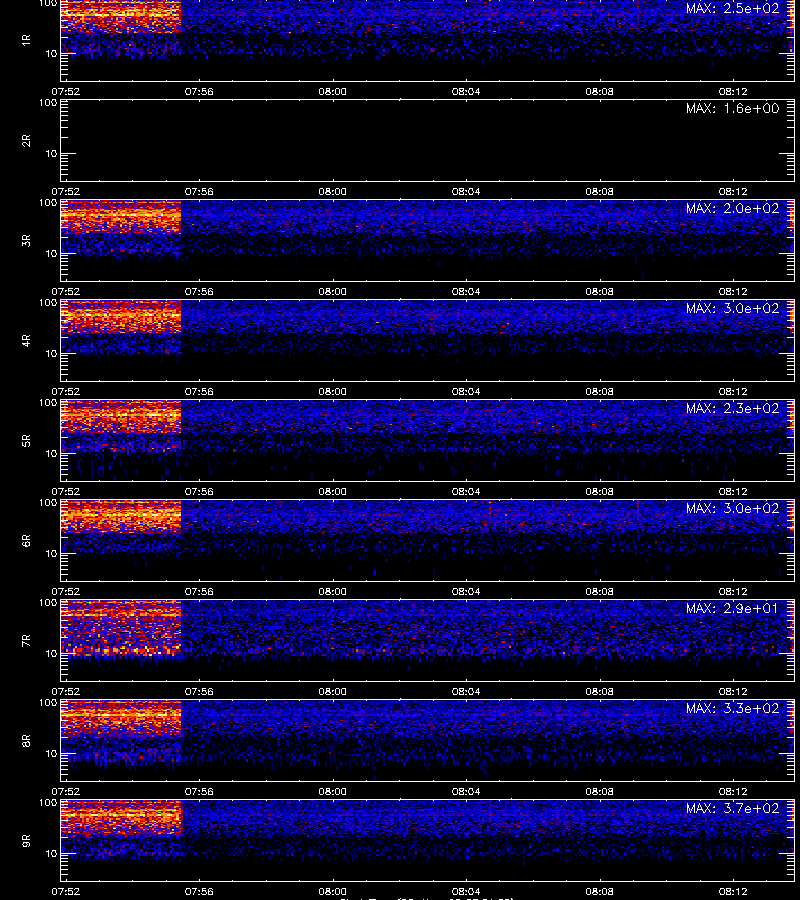Click the 07:52 time label beneath panel 9R
The width and height of the screenshot is (800, 900).
65,891
